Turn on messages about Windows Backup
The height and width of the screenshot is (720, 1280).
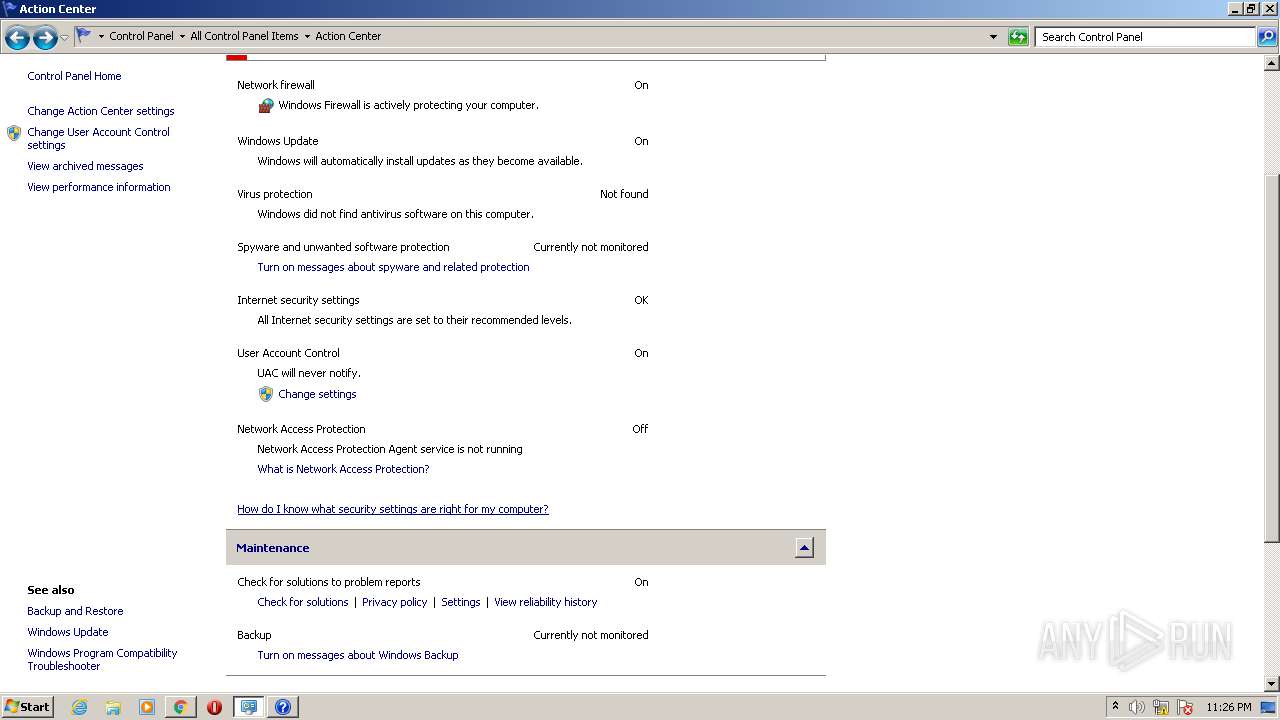click(x=358, y=655)
